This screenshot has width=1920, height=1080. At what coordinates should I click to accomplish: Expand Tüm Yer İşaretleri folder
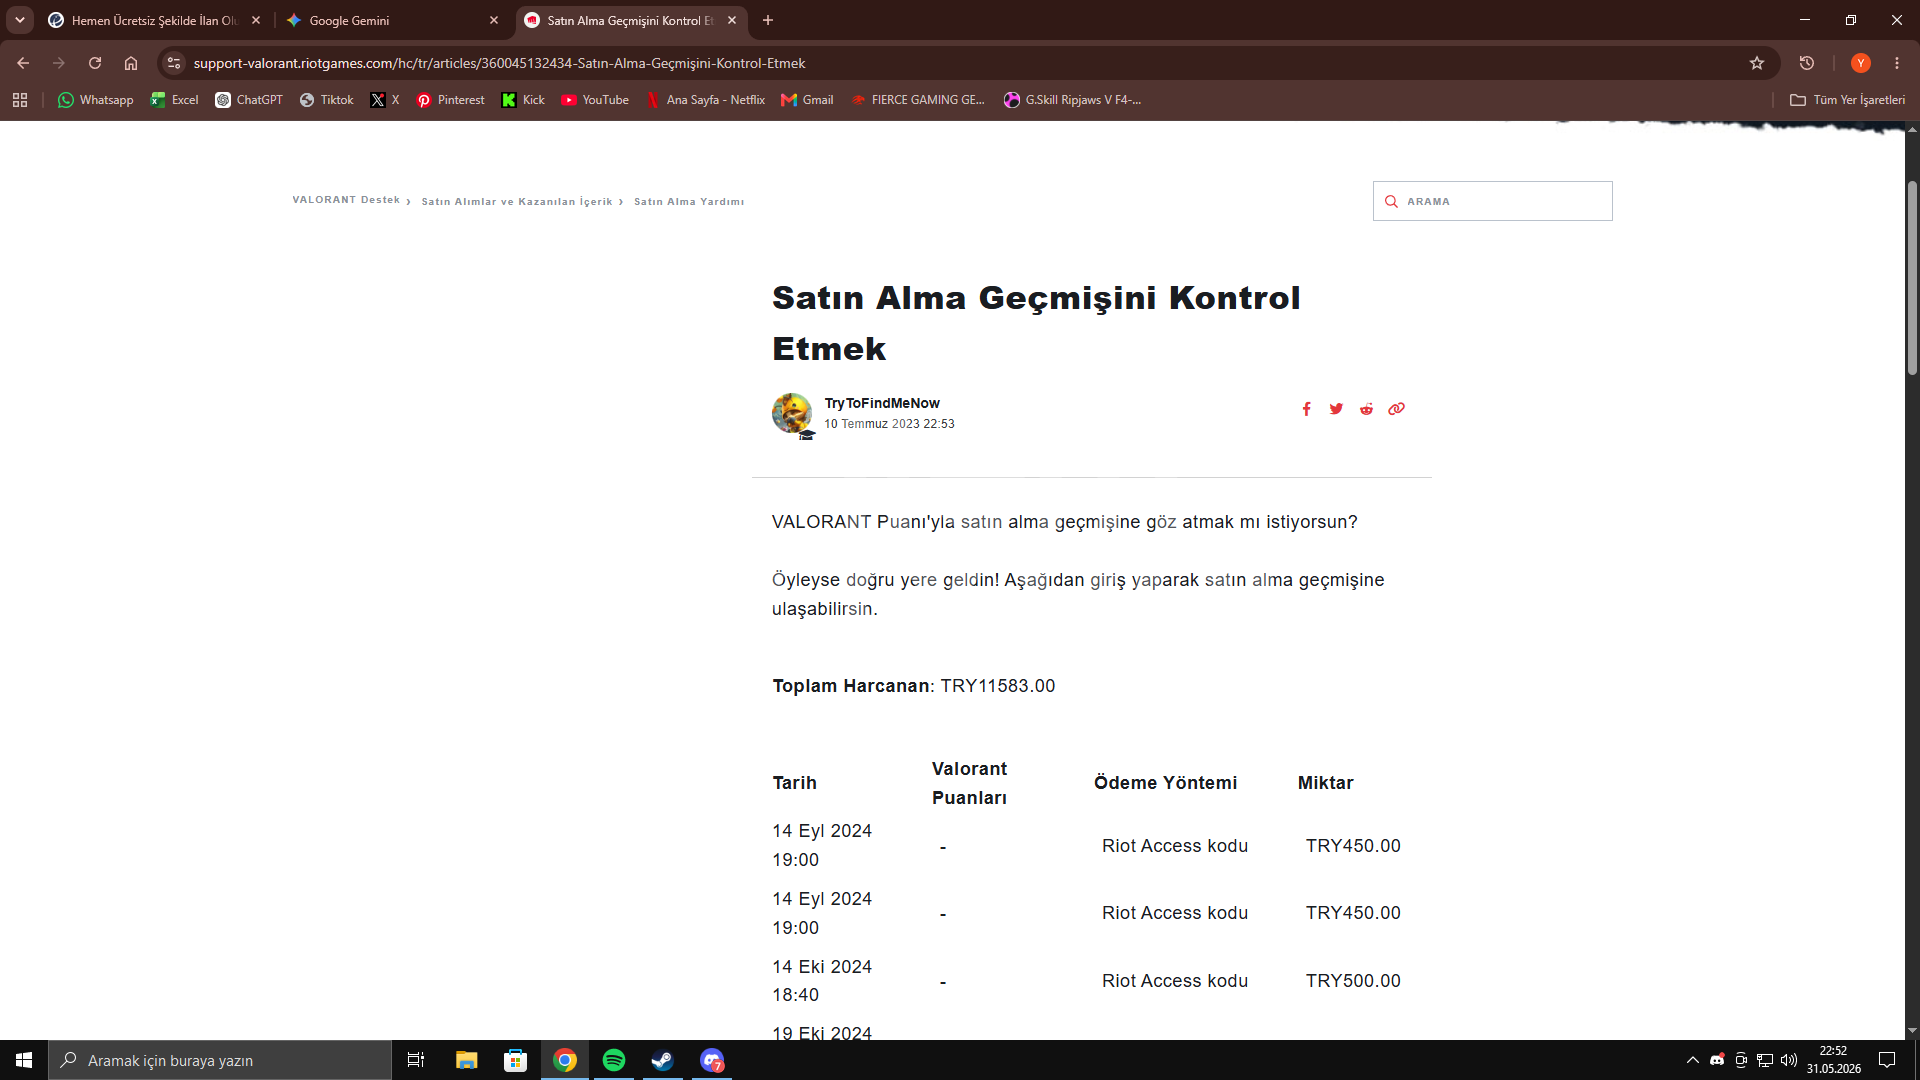click(x=1847, y=100)
